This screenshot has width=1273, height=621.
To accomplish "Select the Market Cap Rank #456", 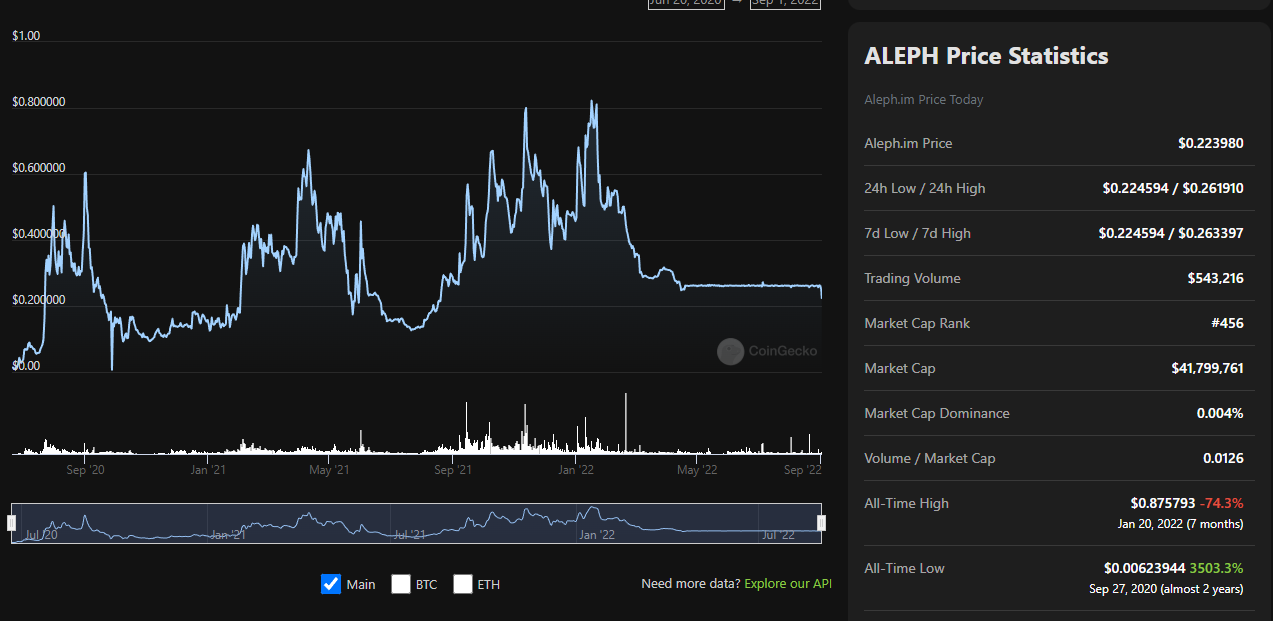I will tap(1227, 323).
